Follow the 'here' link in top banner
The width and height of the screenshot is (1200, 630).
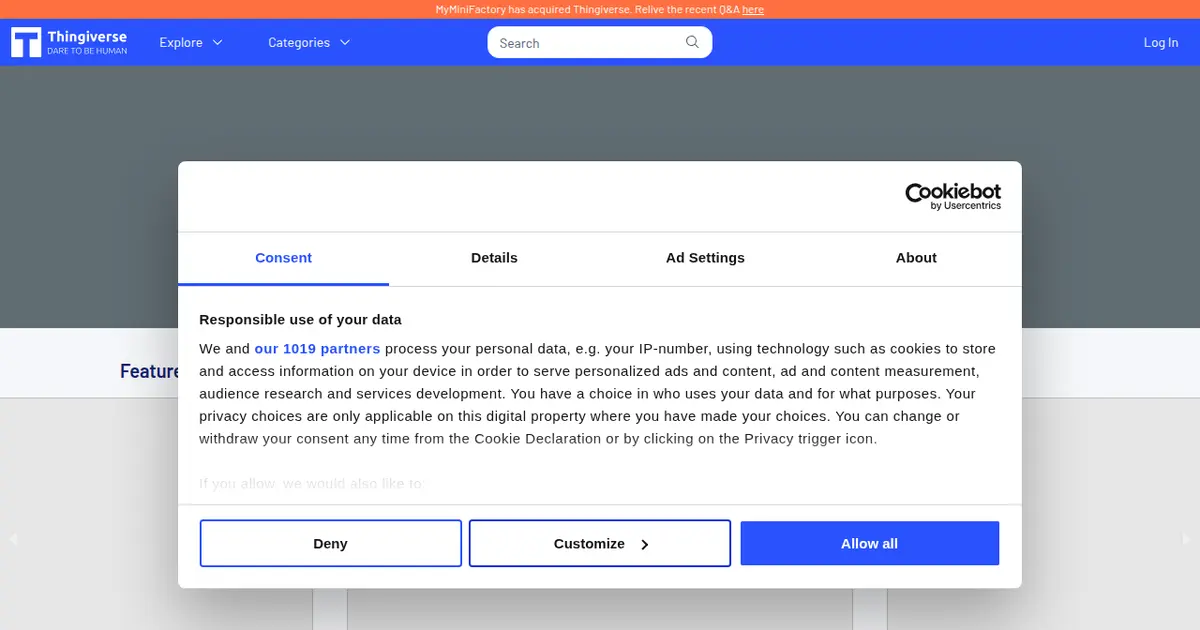click(753, 10)
